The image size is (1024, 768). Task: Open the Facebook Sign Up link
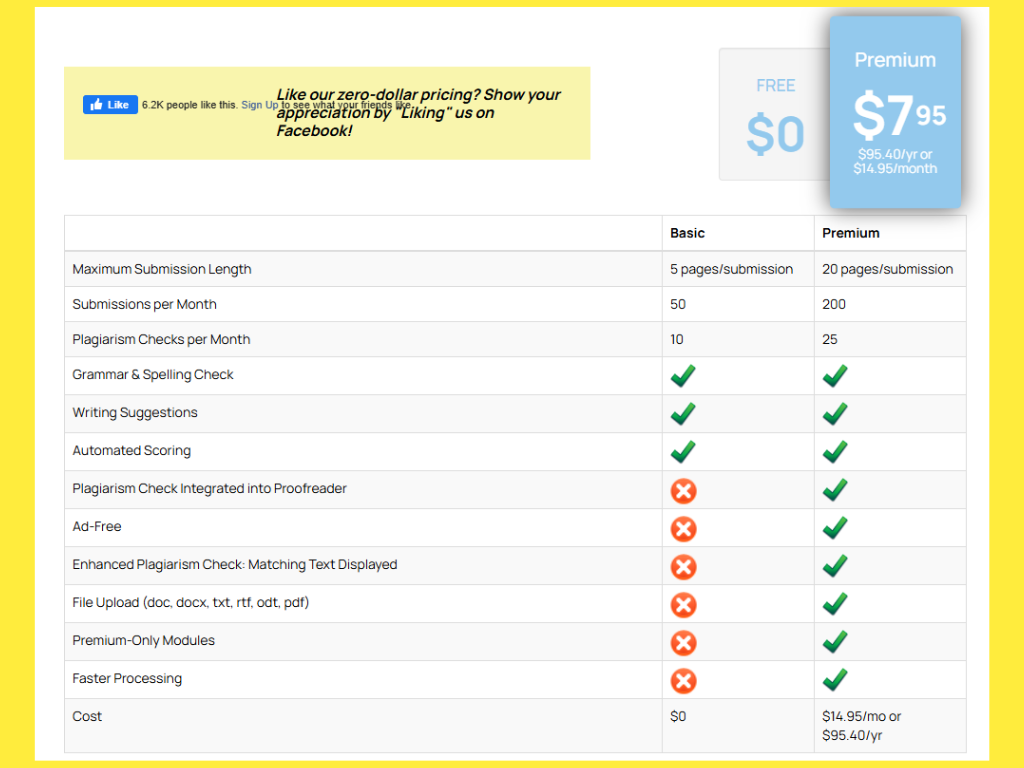coord(259,105)
